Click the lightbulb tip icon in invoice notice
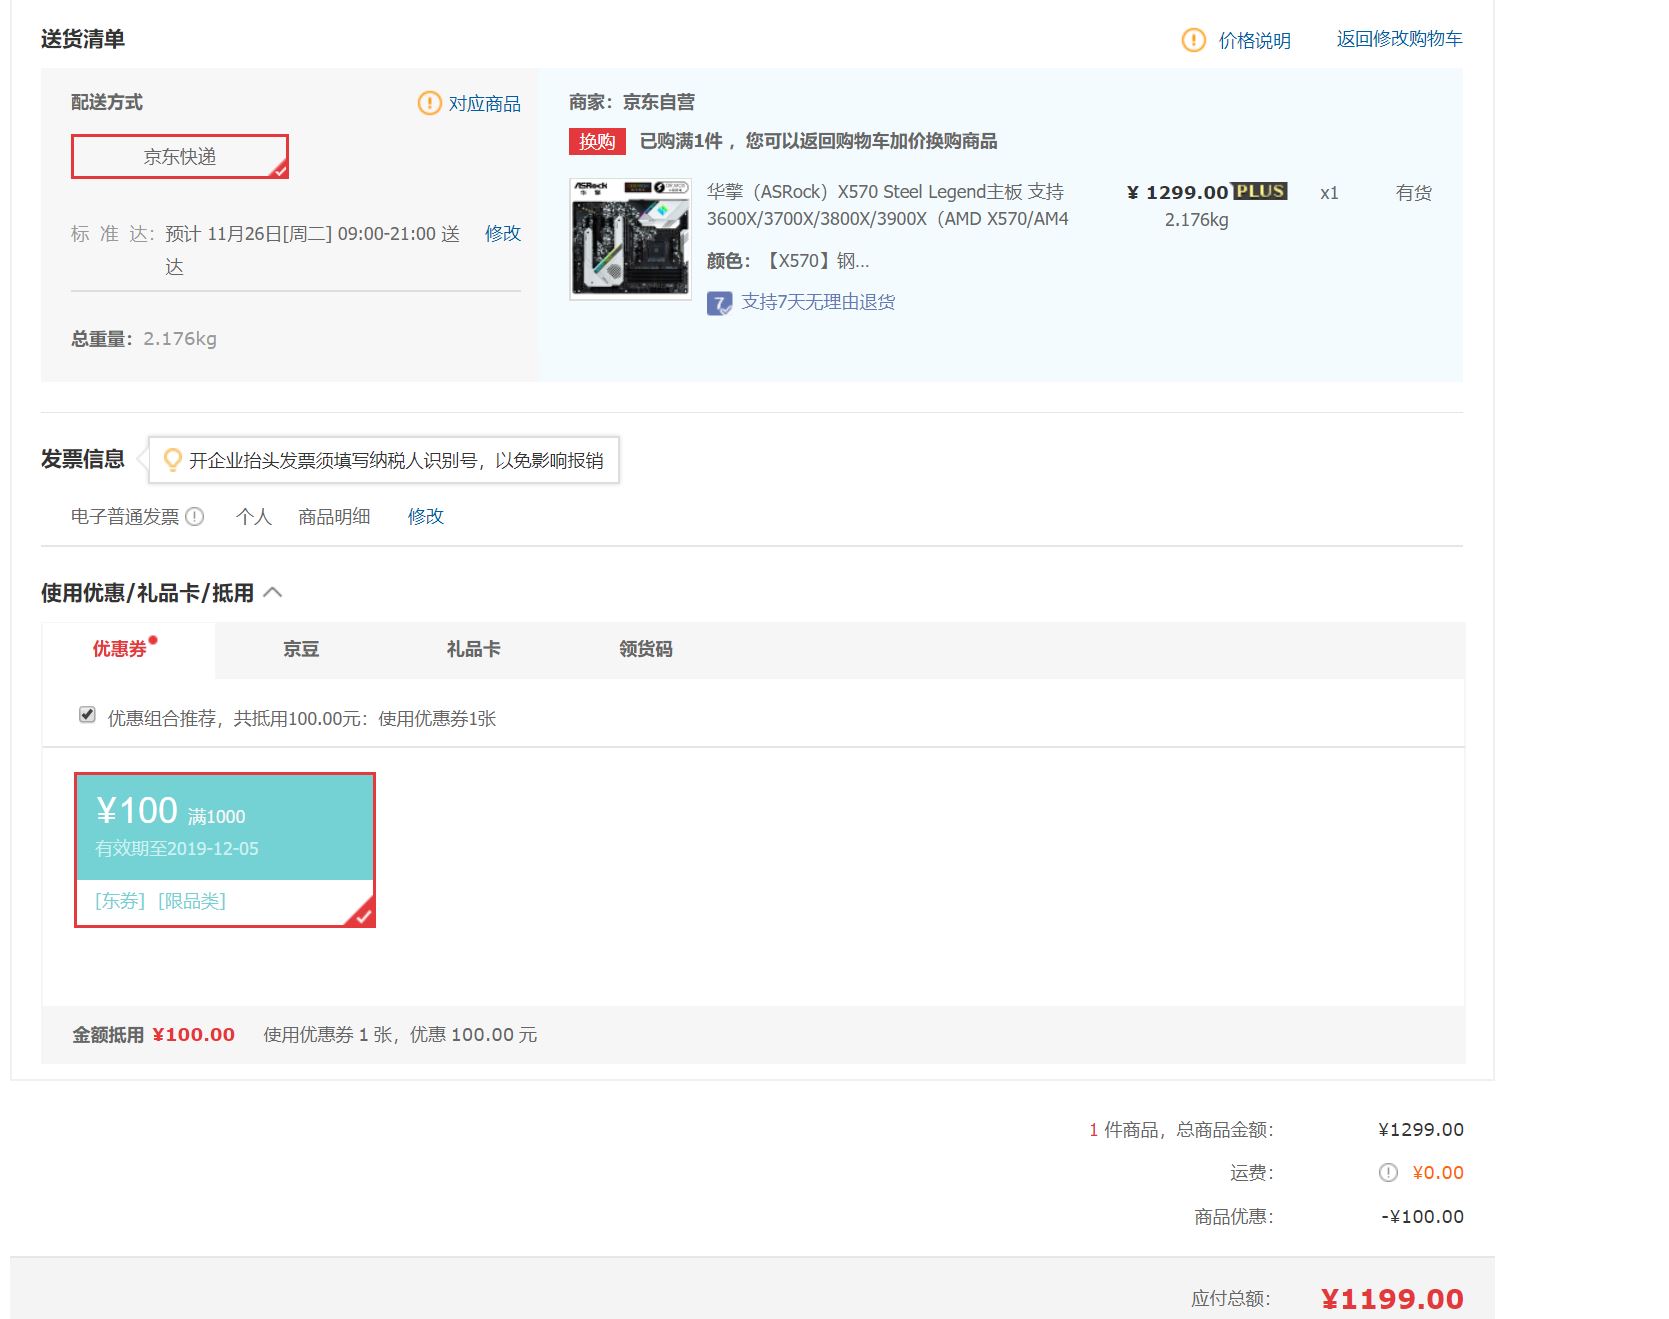This screenshot has width=1669, height=1319. pyautogui.click(x=173, y=460)
